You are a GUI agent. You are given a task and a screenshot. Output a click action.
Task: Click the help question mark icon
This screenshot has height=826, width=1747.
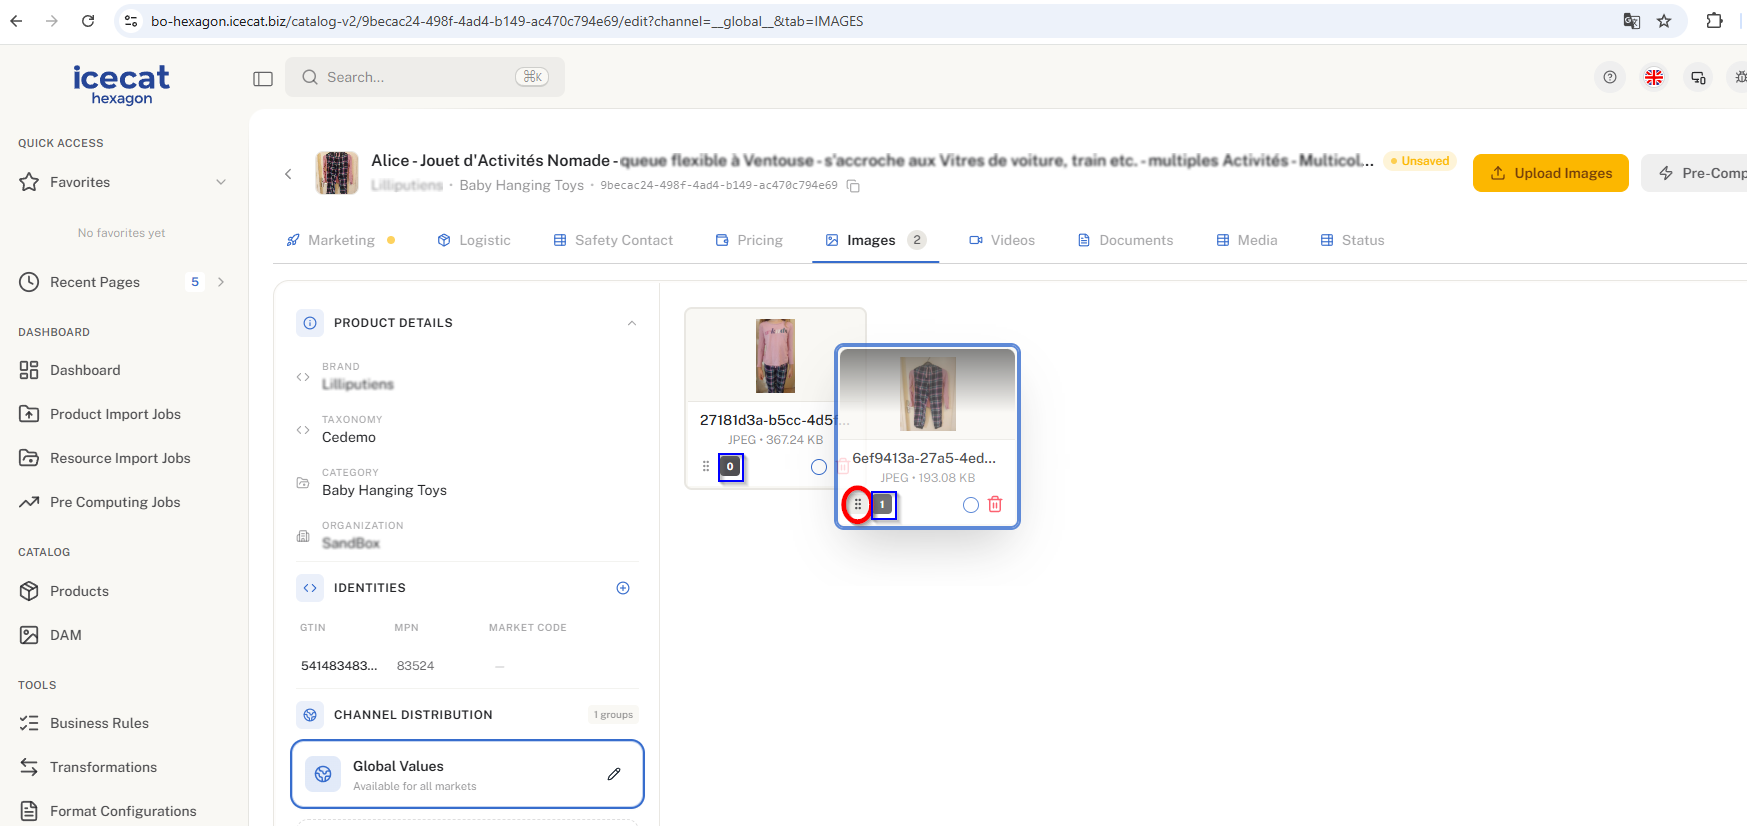coord(1609,77)
